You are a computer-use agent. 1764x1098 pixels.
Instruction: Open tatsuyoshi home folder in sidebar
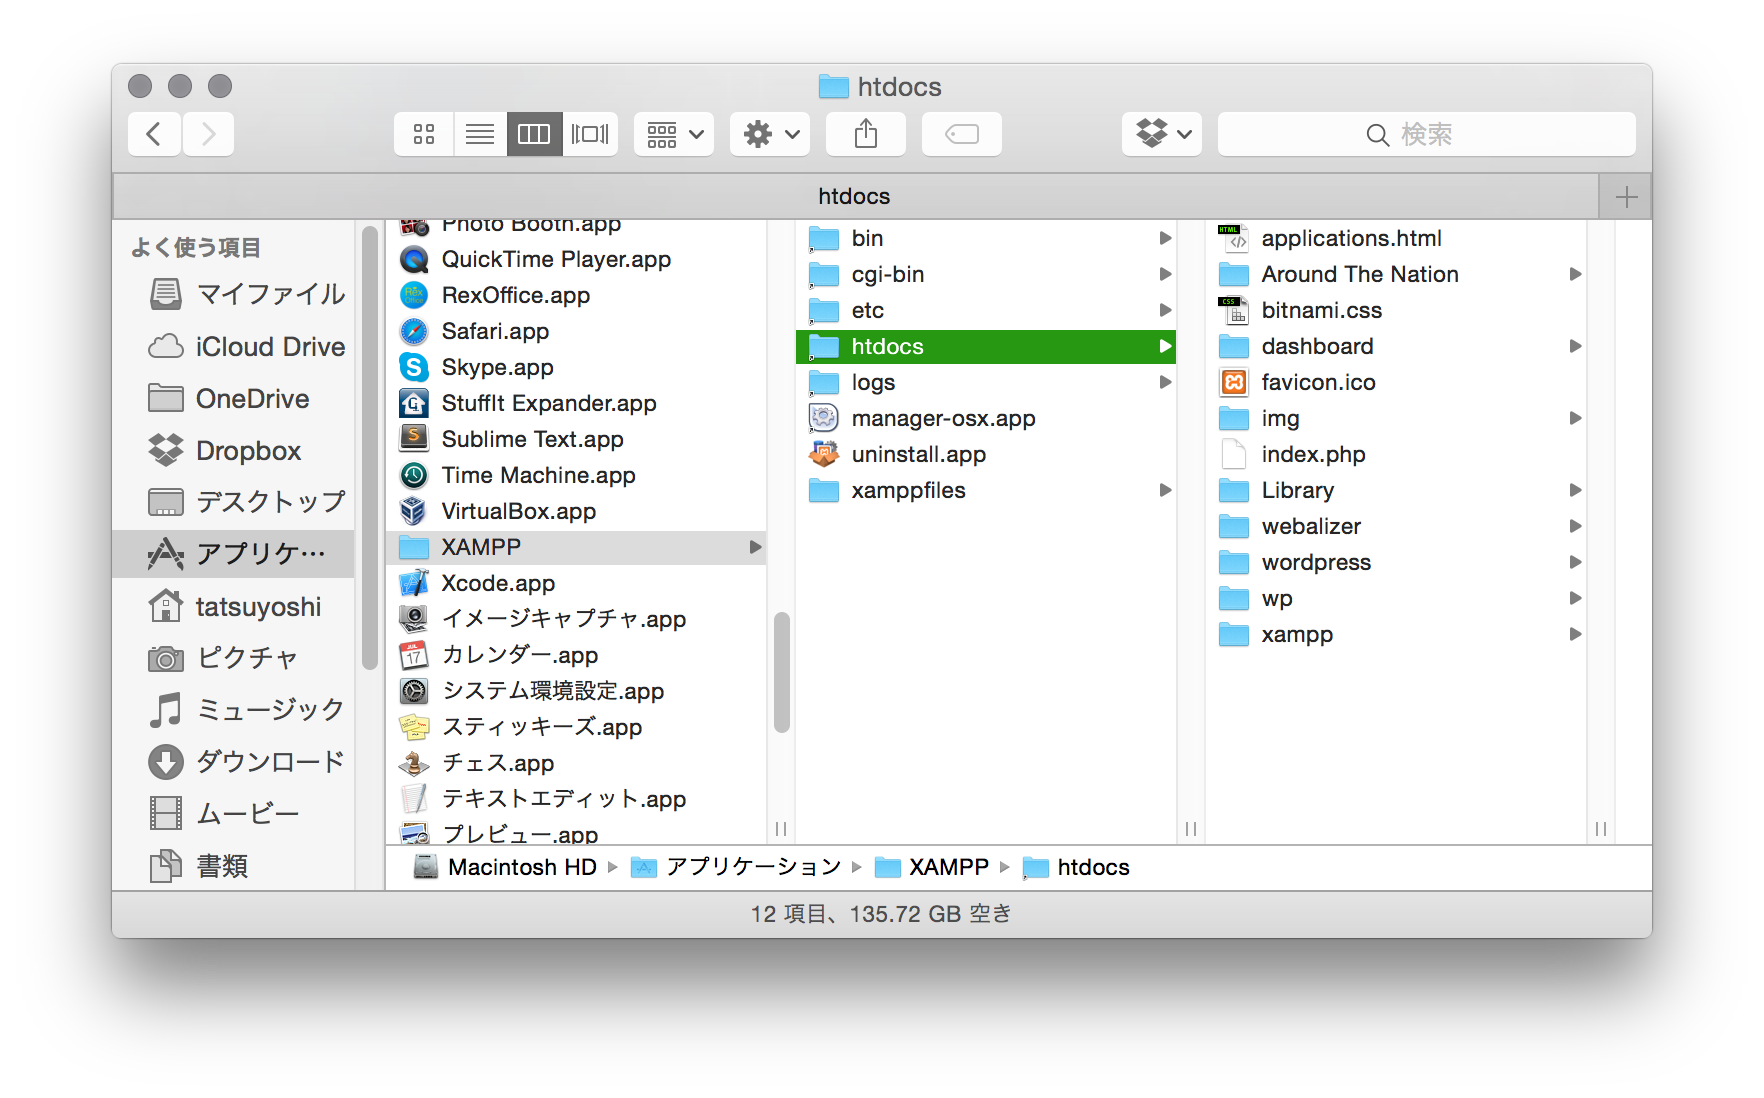[x=235, y=606]
